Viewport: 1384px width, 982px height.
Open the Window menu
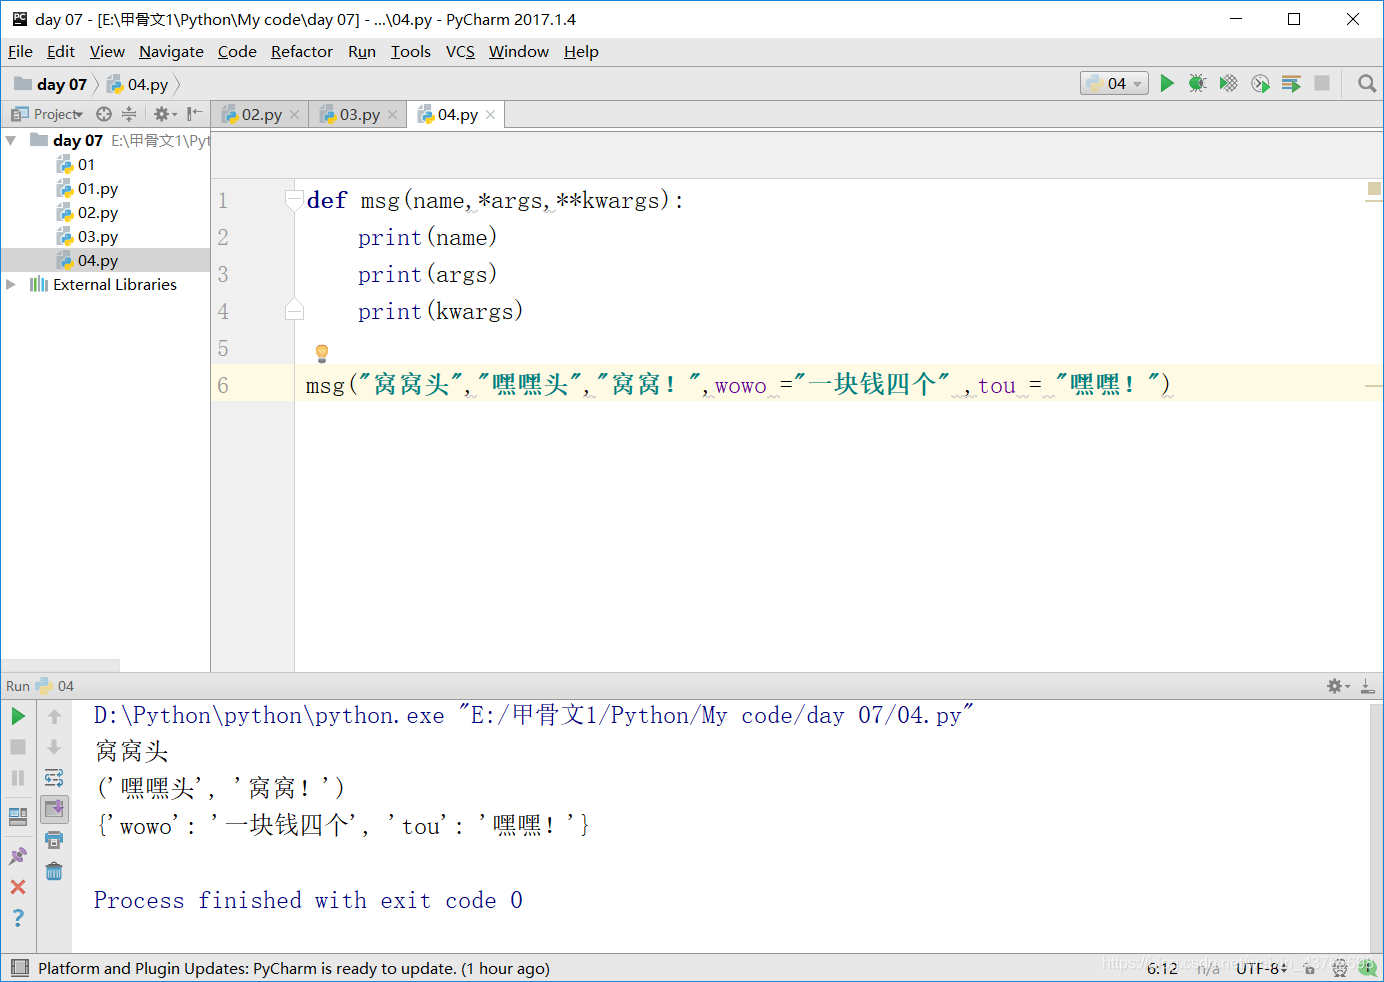click(x=519, y=52)
